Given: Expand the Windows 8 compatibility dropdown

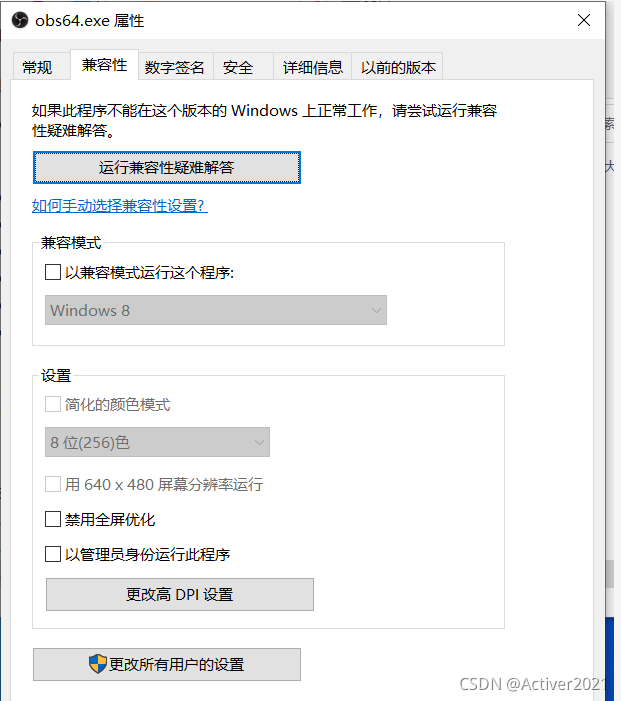Looking at the screenshot, I should pos(215,310).
